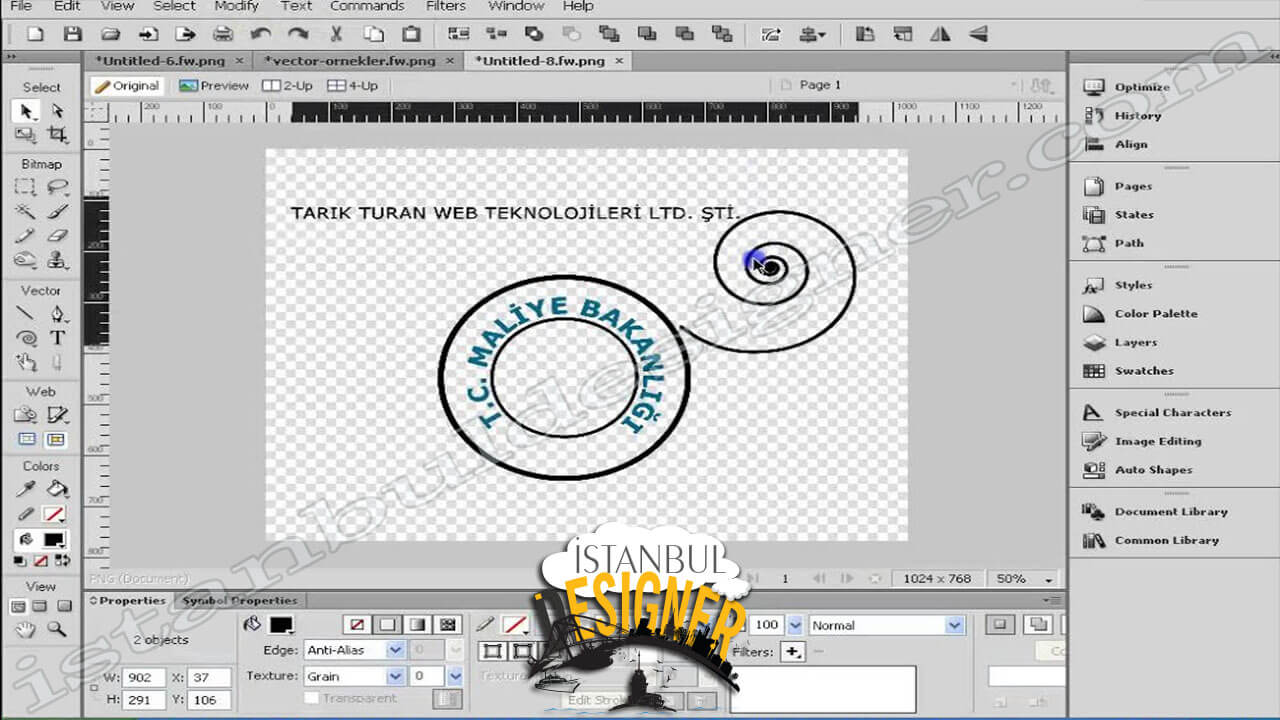Activate the Magic Wand tool
The width and height of the screenshot is (1280, 720).
click(26, 212)
